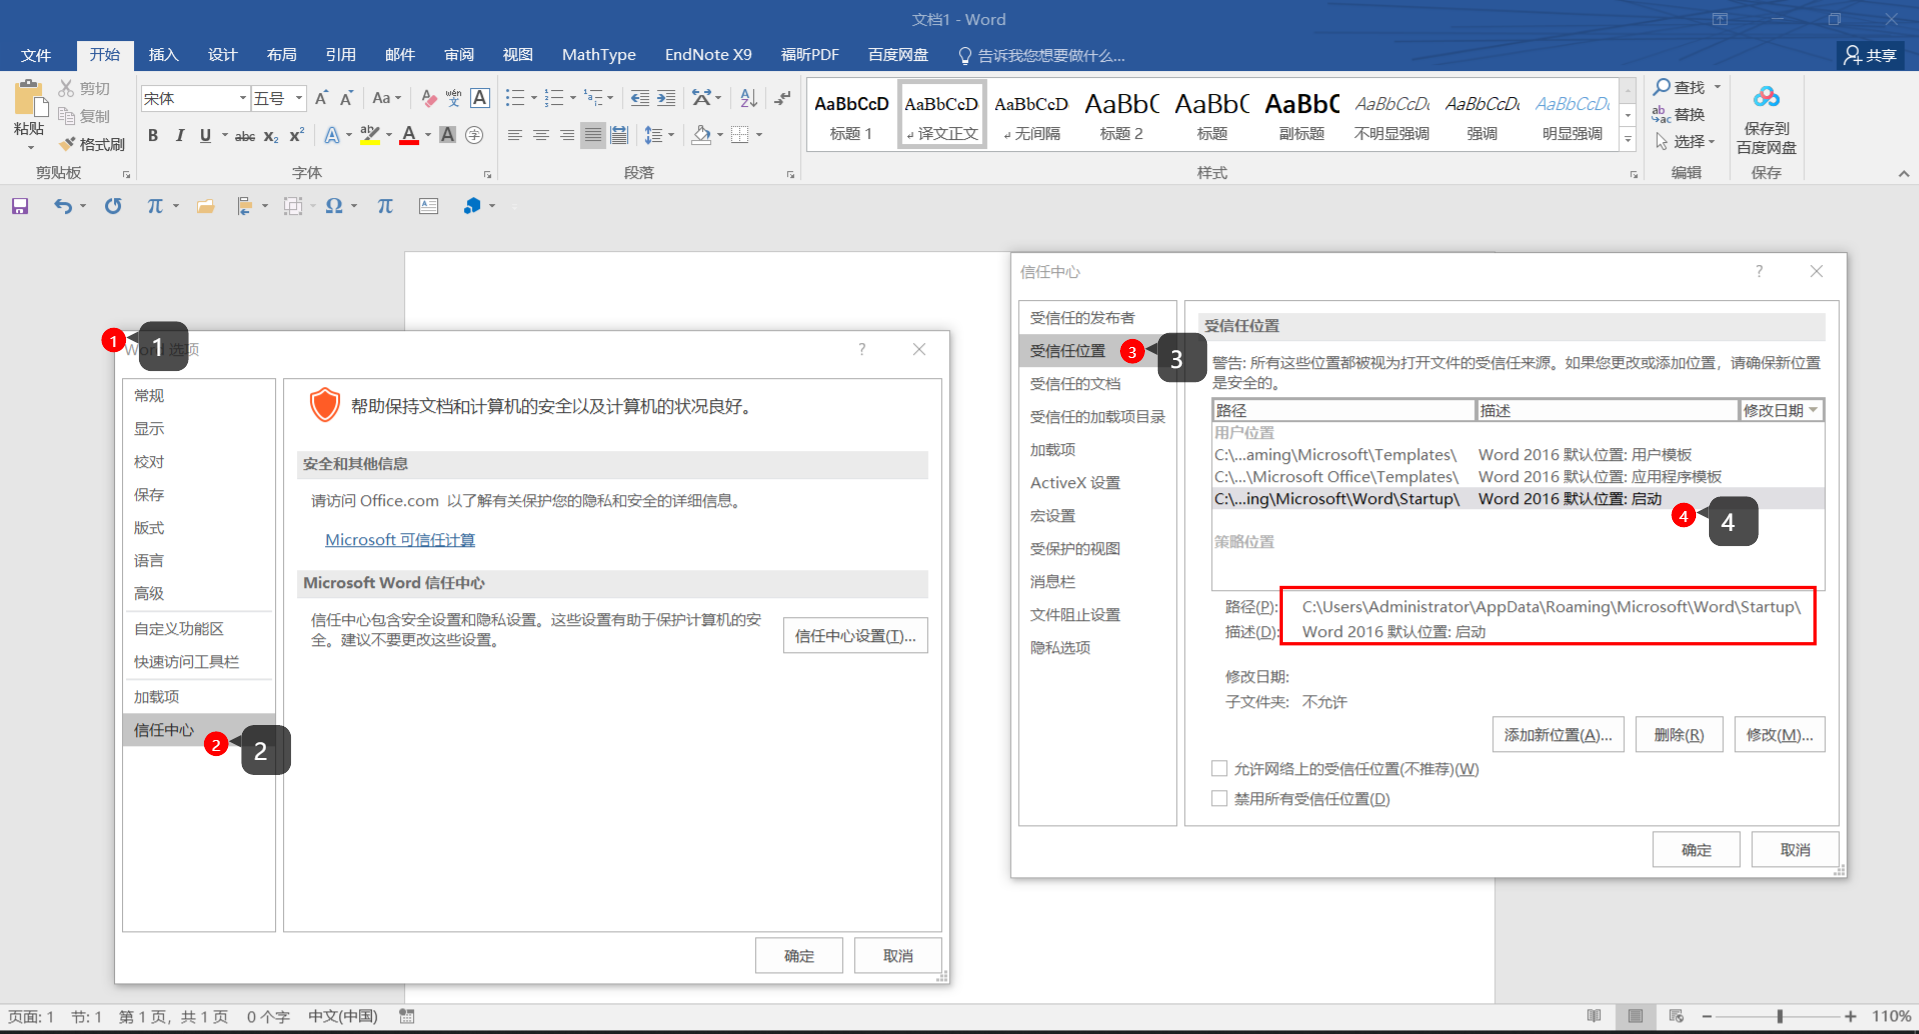Click the Character Border (A) icon
The height and width of the screenshot is (1034, 1919).
pos(480,98)
